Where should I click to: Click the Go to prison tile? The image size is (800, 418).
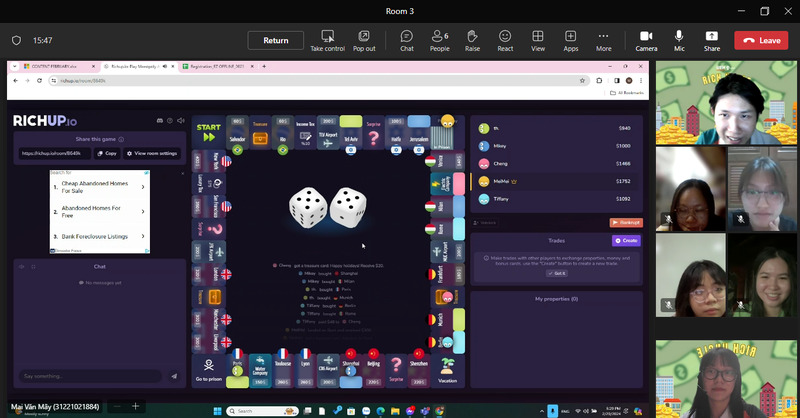coord(209,371)
